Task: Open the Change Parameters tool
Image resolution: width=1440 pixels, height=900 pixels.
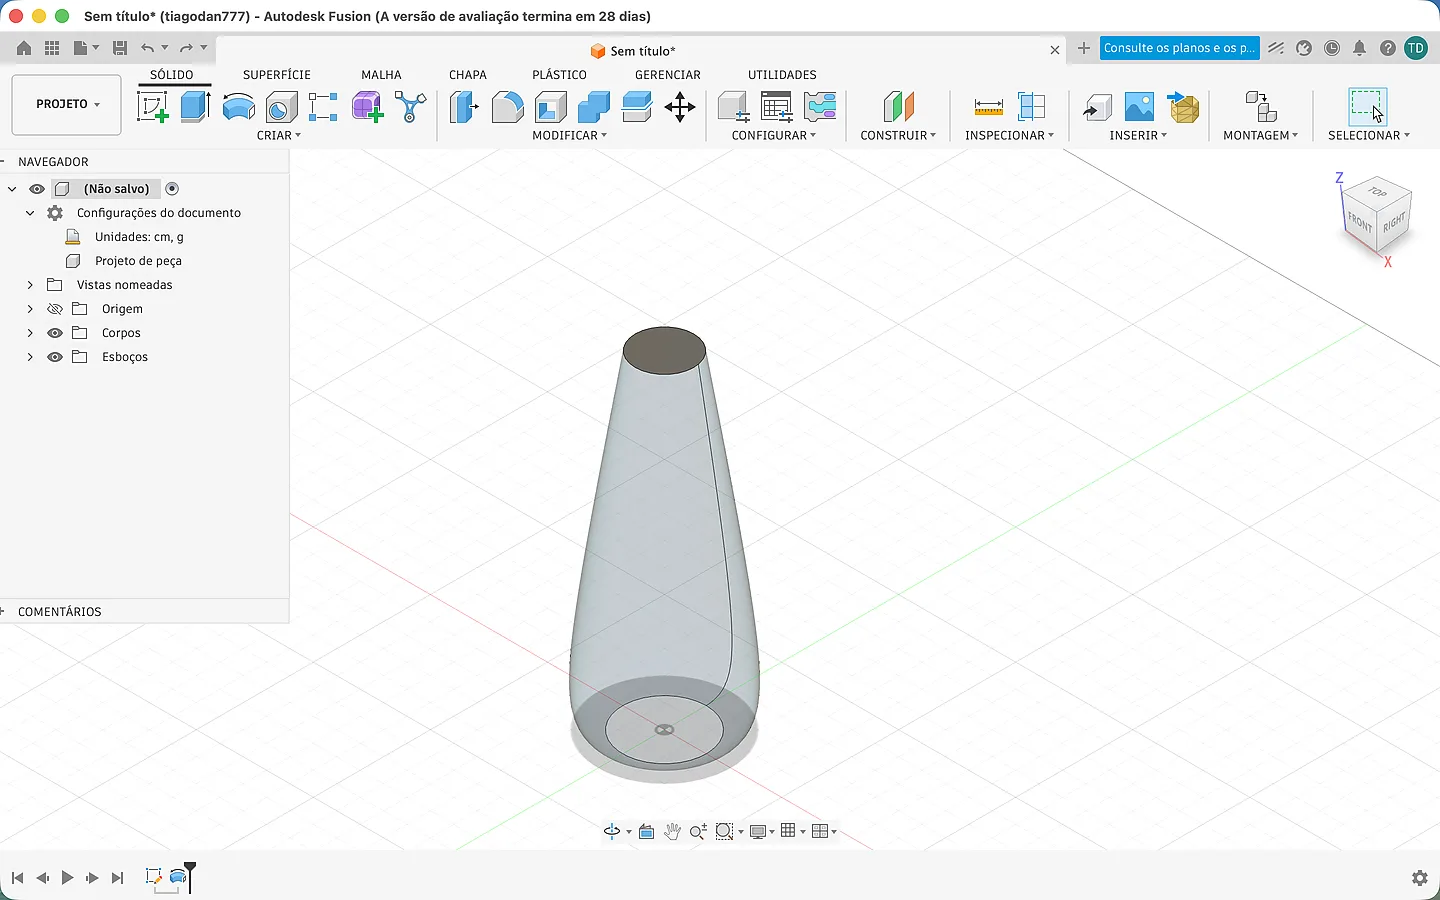Action: click(x=733, y=106)
